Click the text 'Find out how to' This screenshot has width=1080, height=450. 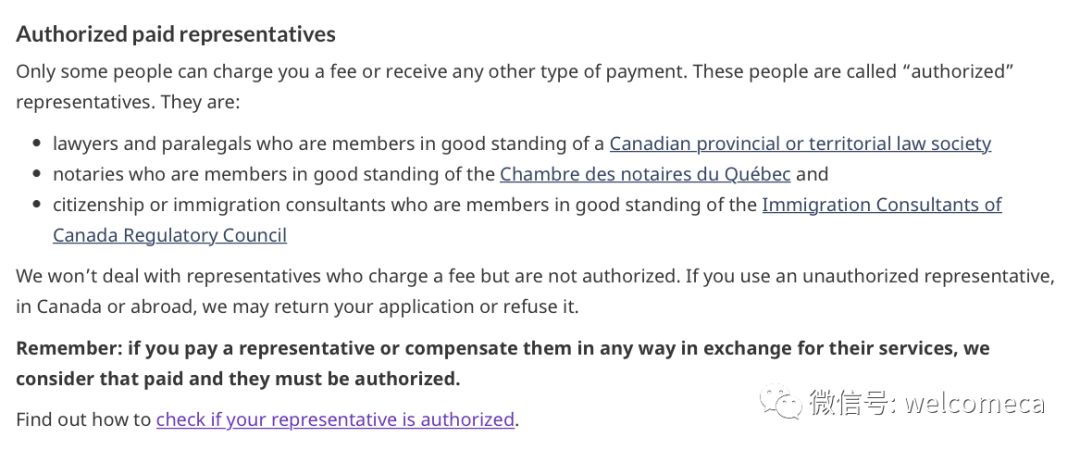point(83,420)
